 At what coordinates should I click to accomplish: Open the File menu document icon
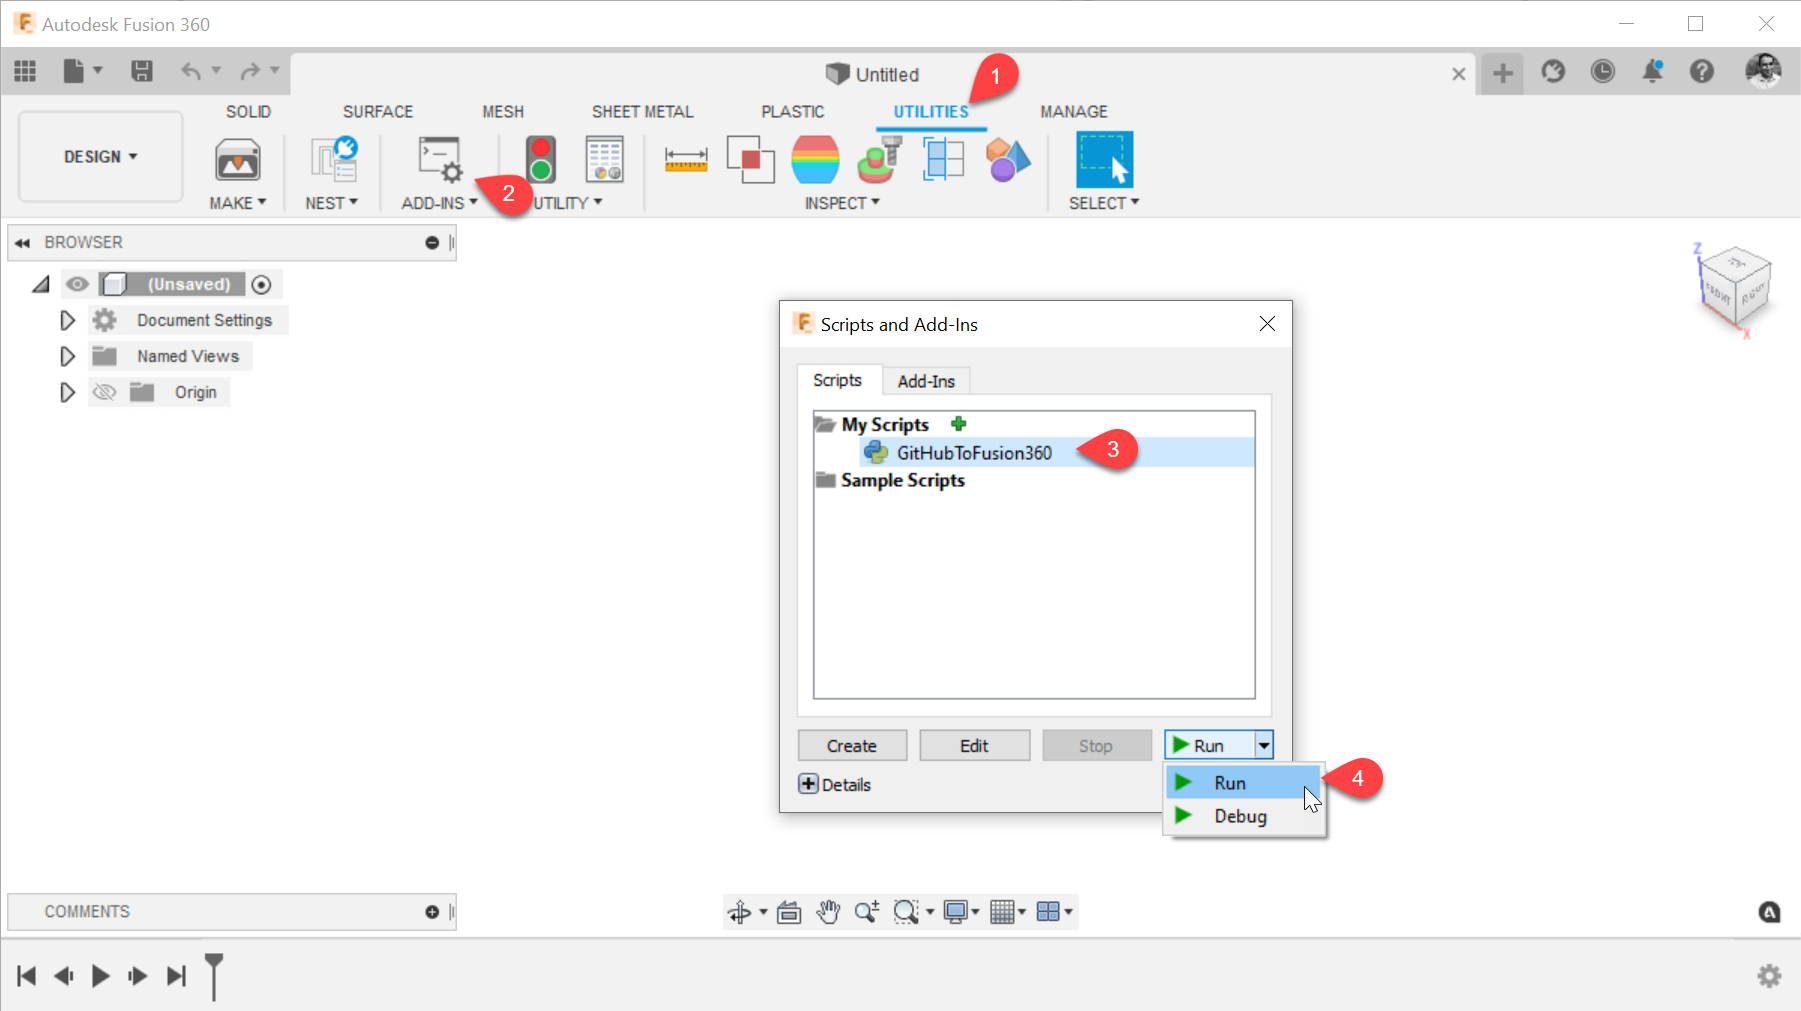73,71
